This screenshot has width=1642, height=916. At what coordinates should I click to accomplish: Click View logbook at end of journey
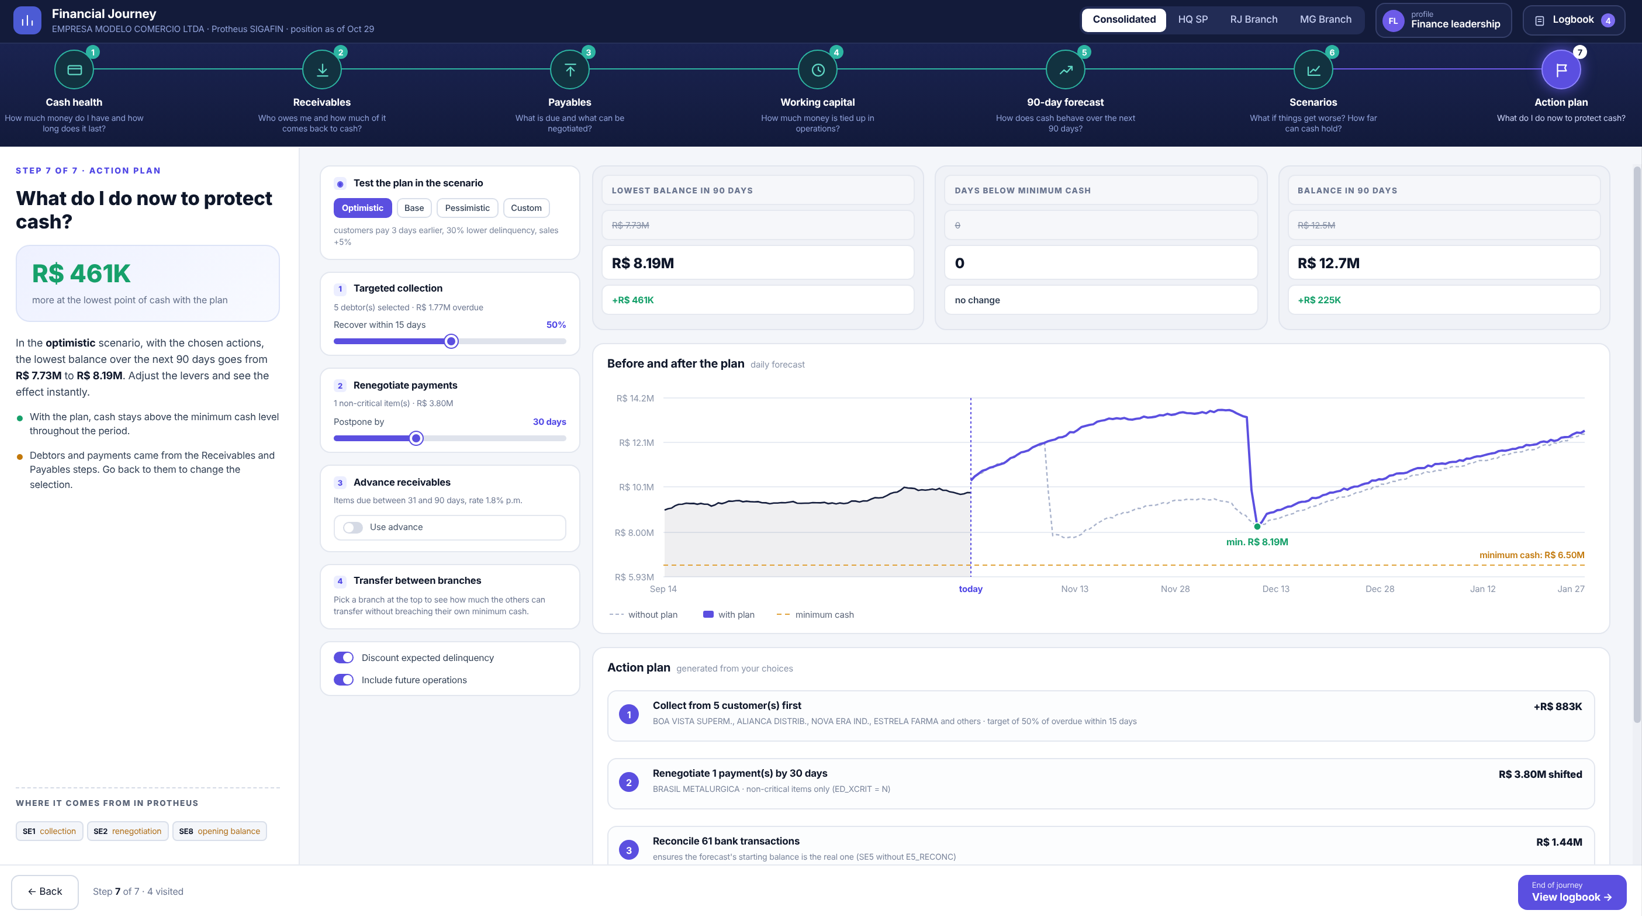1572,892
